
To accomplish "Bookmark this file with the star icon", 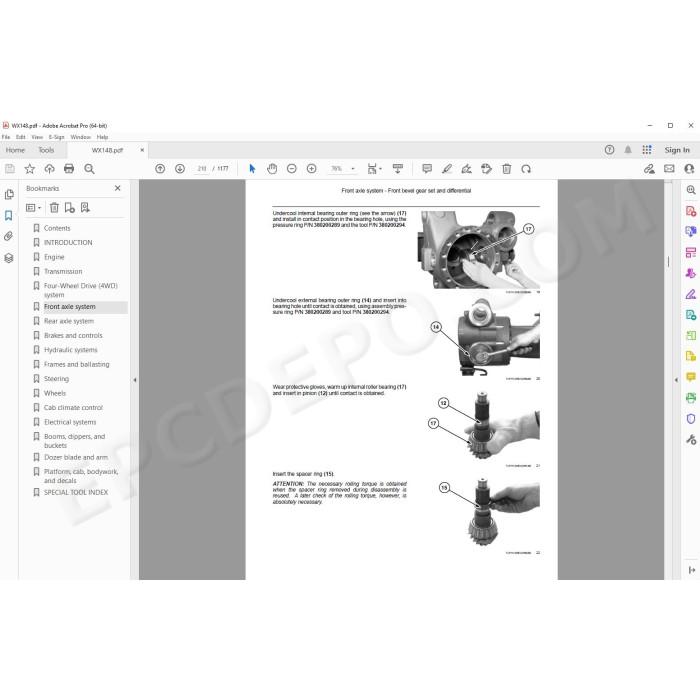I will pos(29,169).
